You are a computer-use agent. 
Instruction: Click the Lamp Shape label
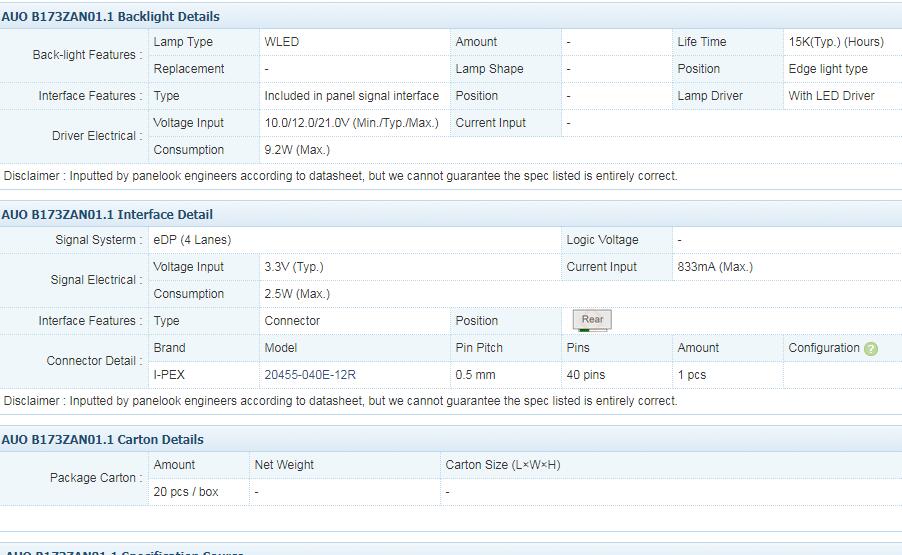pos(490,69)
